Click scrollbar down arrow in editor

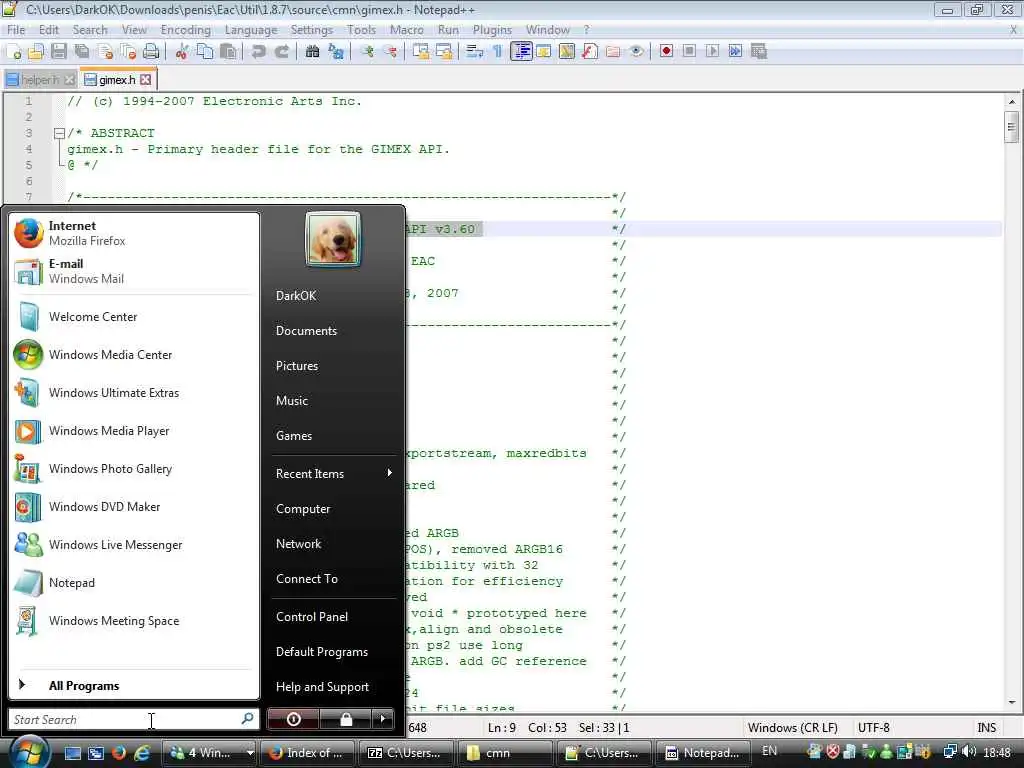1012,703
